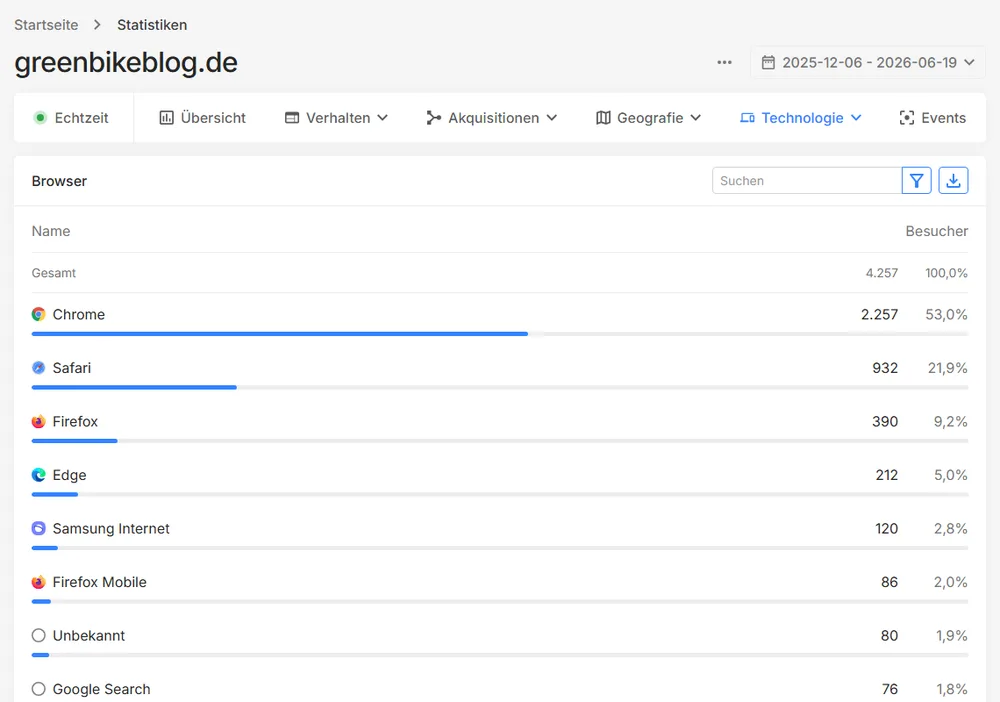Click Firefox visitor count 390
1000x702 pixels.
point(885,421)
